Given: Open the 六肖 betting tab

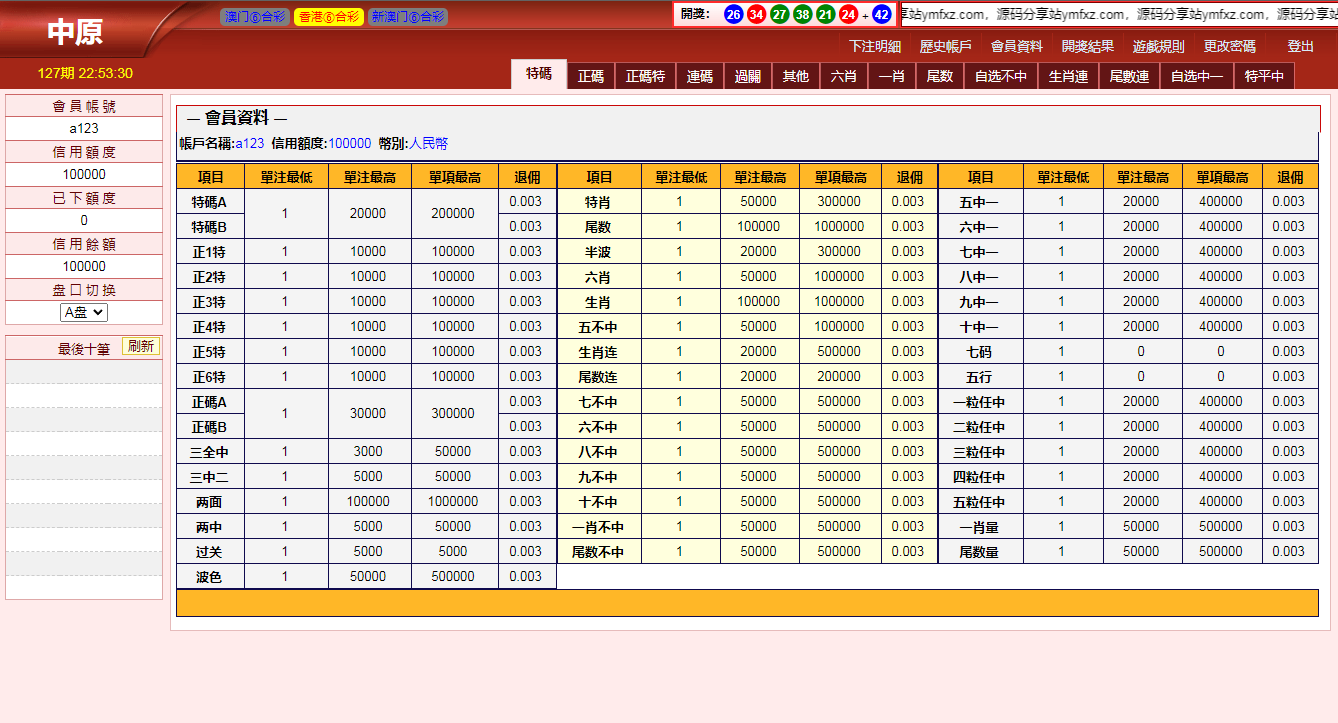Looking at the screenshot, I should pyautogui.click(x=843, y=76).
